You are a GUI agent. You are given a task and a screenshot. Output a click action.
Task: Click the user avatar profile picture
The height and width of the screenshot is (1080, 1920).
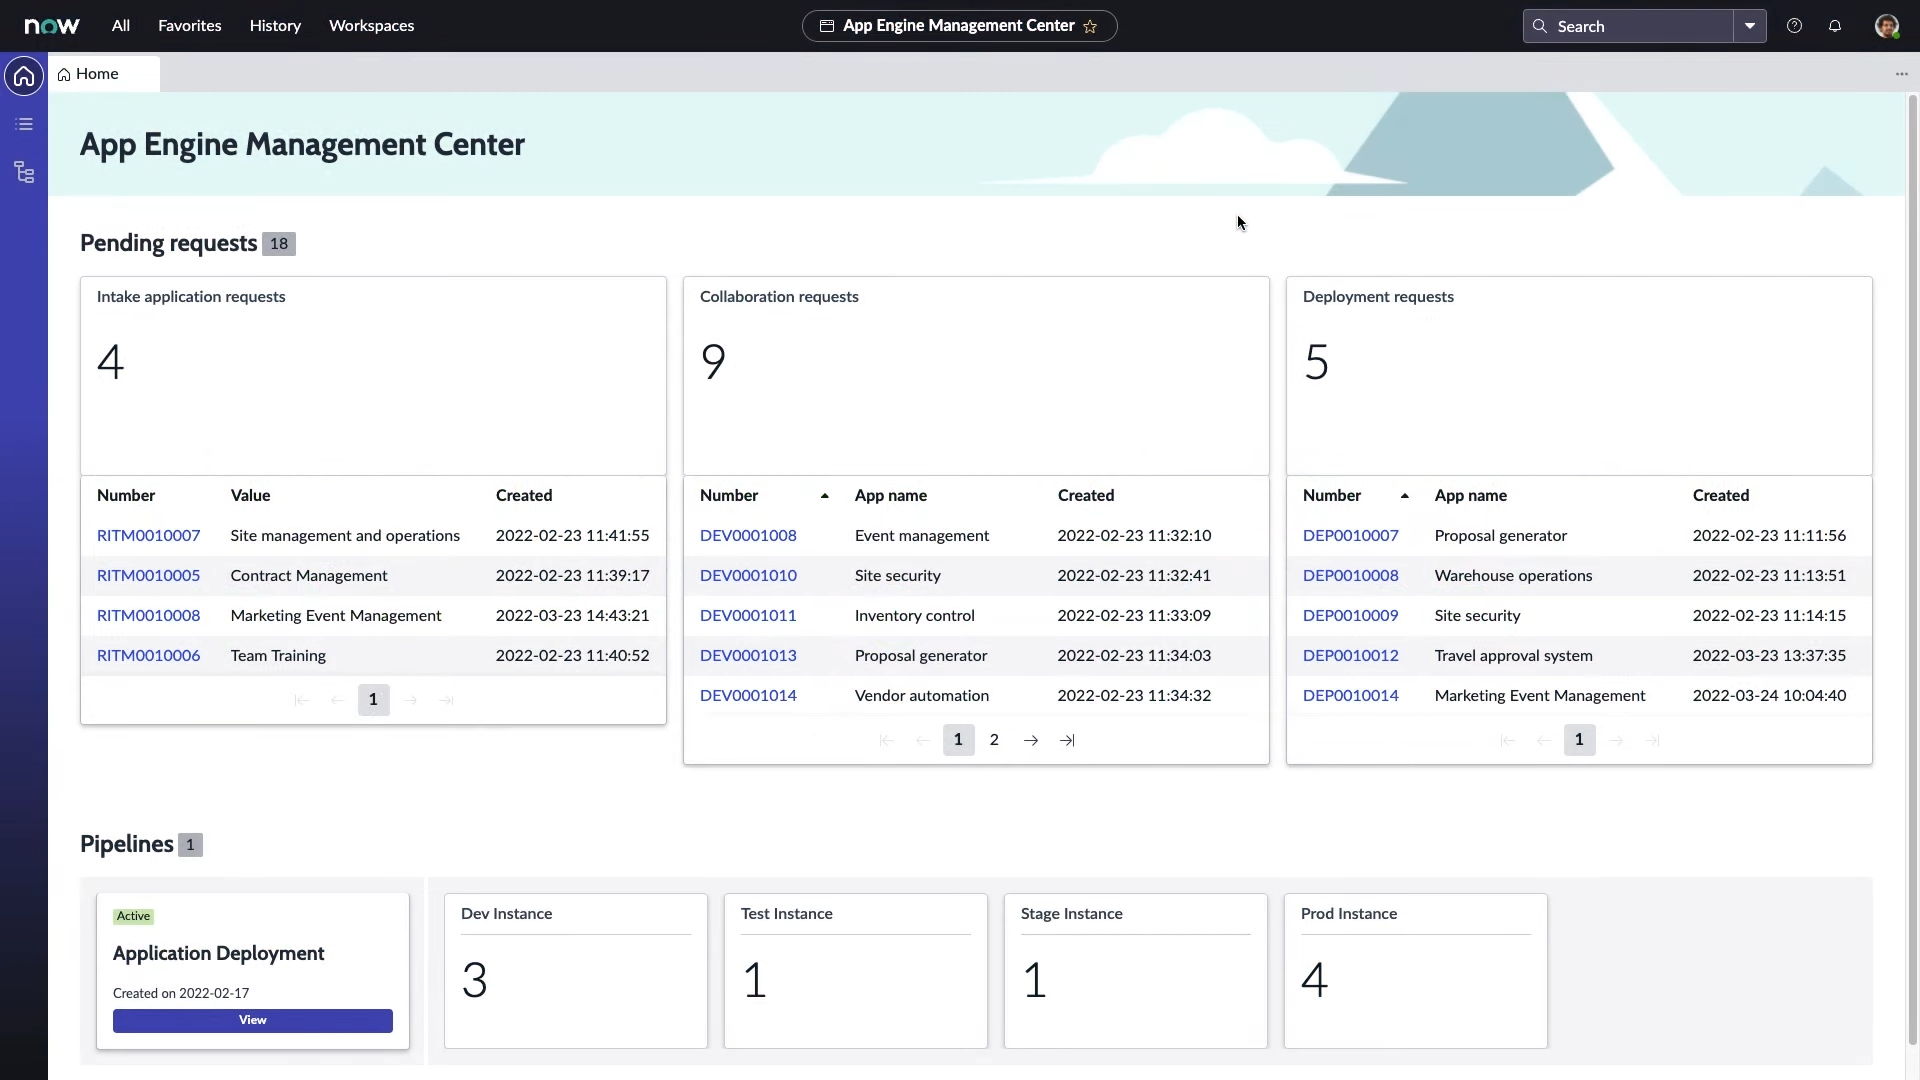pyautogui.click(x=1886, y=26)
